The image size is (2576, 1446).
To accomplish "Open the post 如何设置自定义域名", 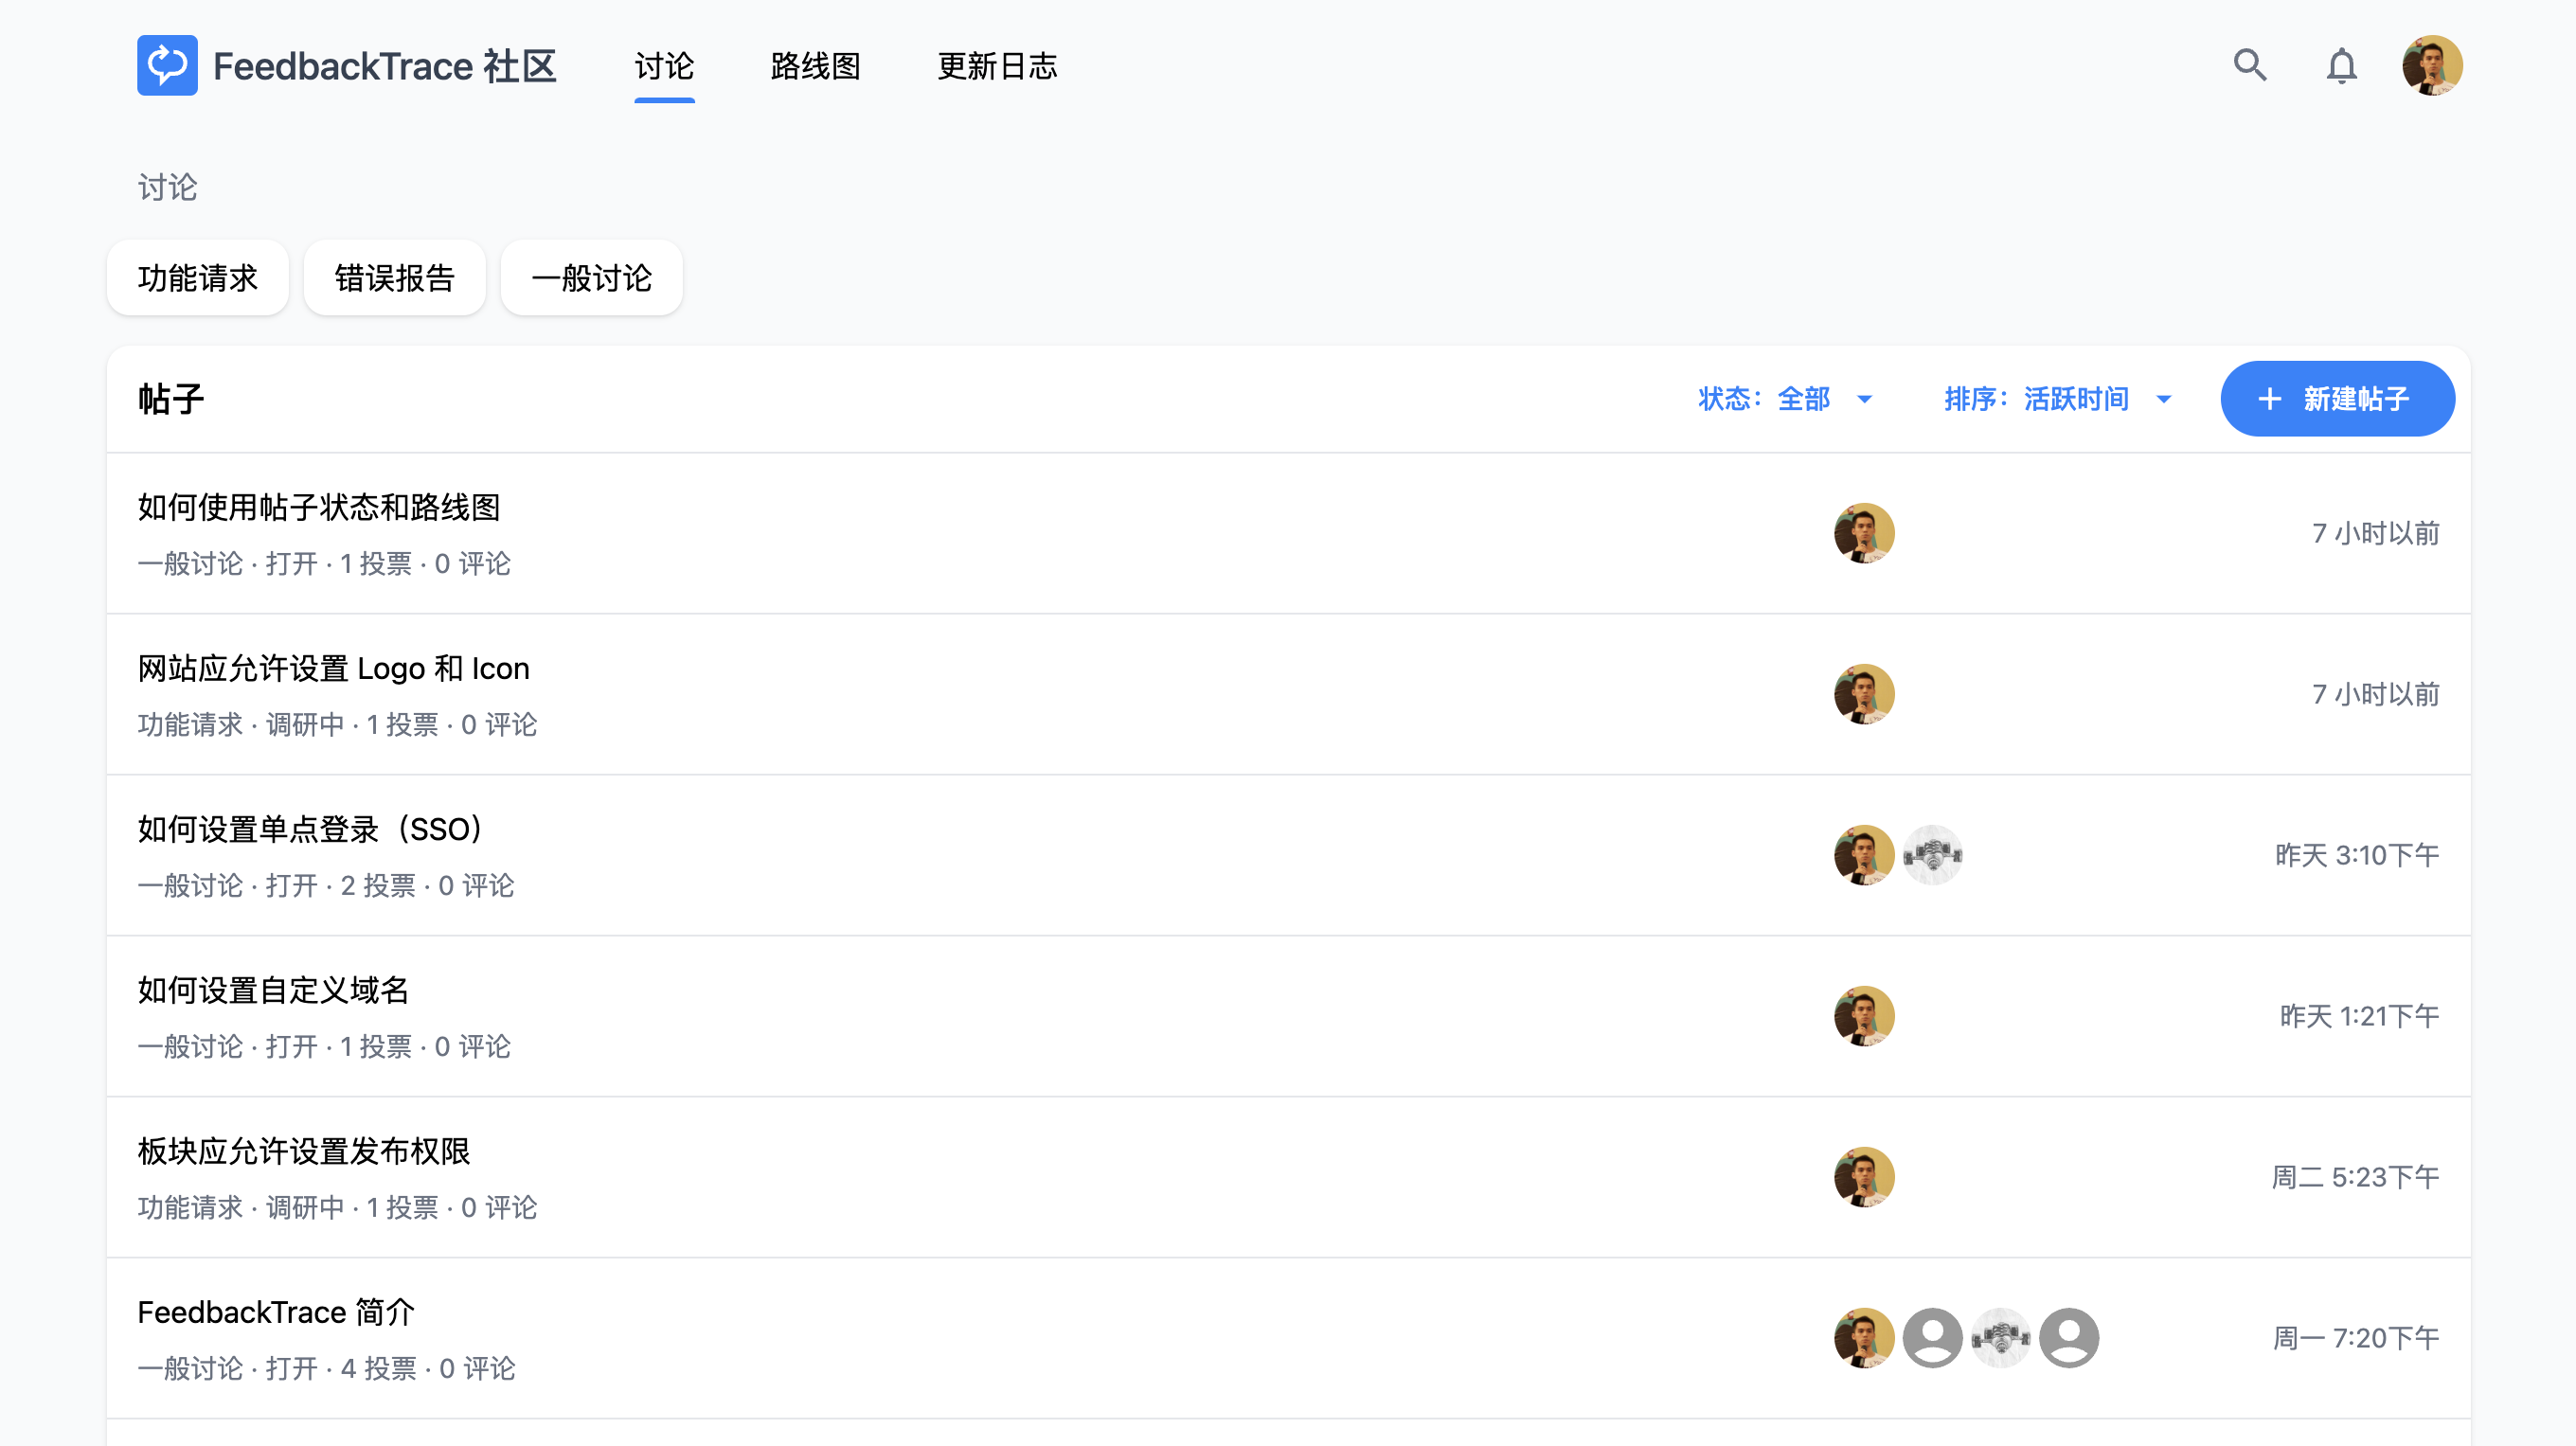I will 273,989.
